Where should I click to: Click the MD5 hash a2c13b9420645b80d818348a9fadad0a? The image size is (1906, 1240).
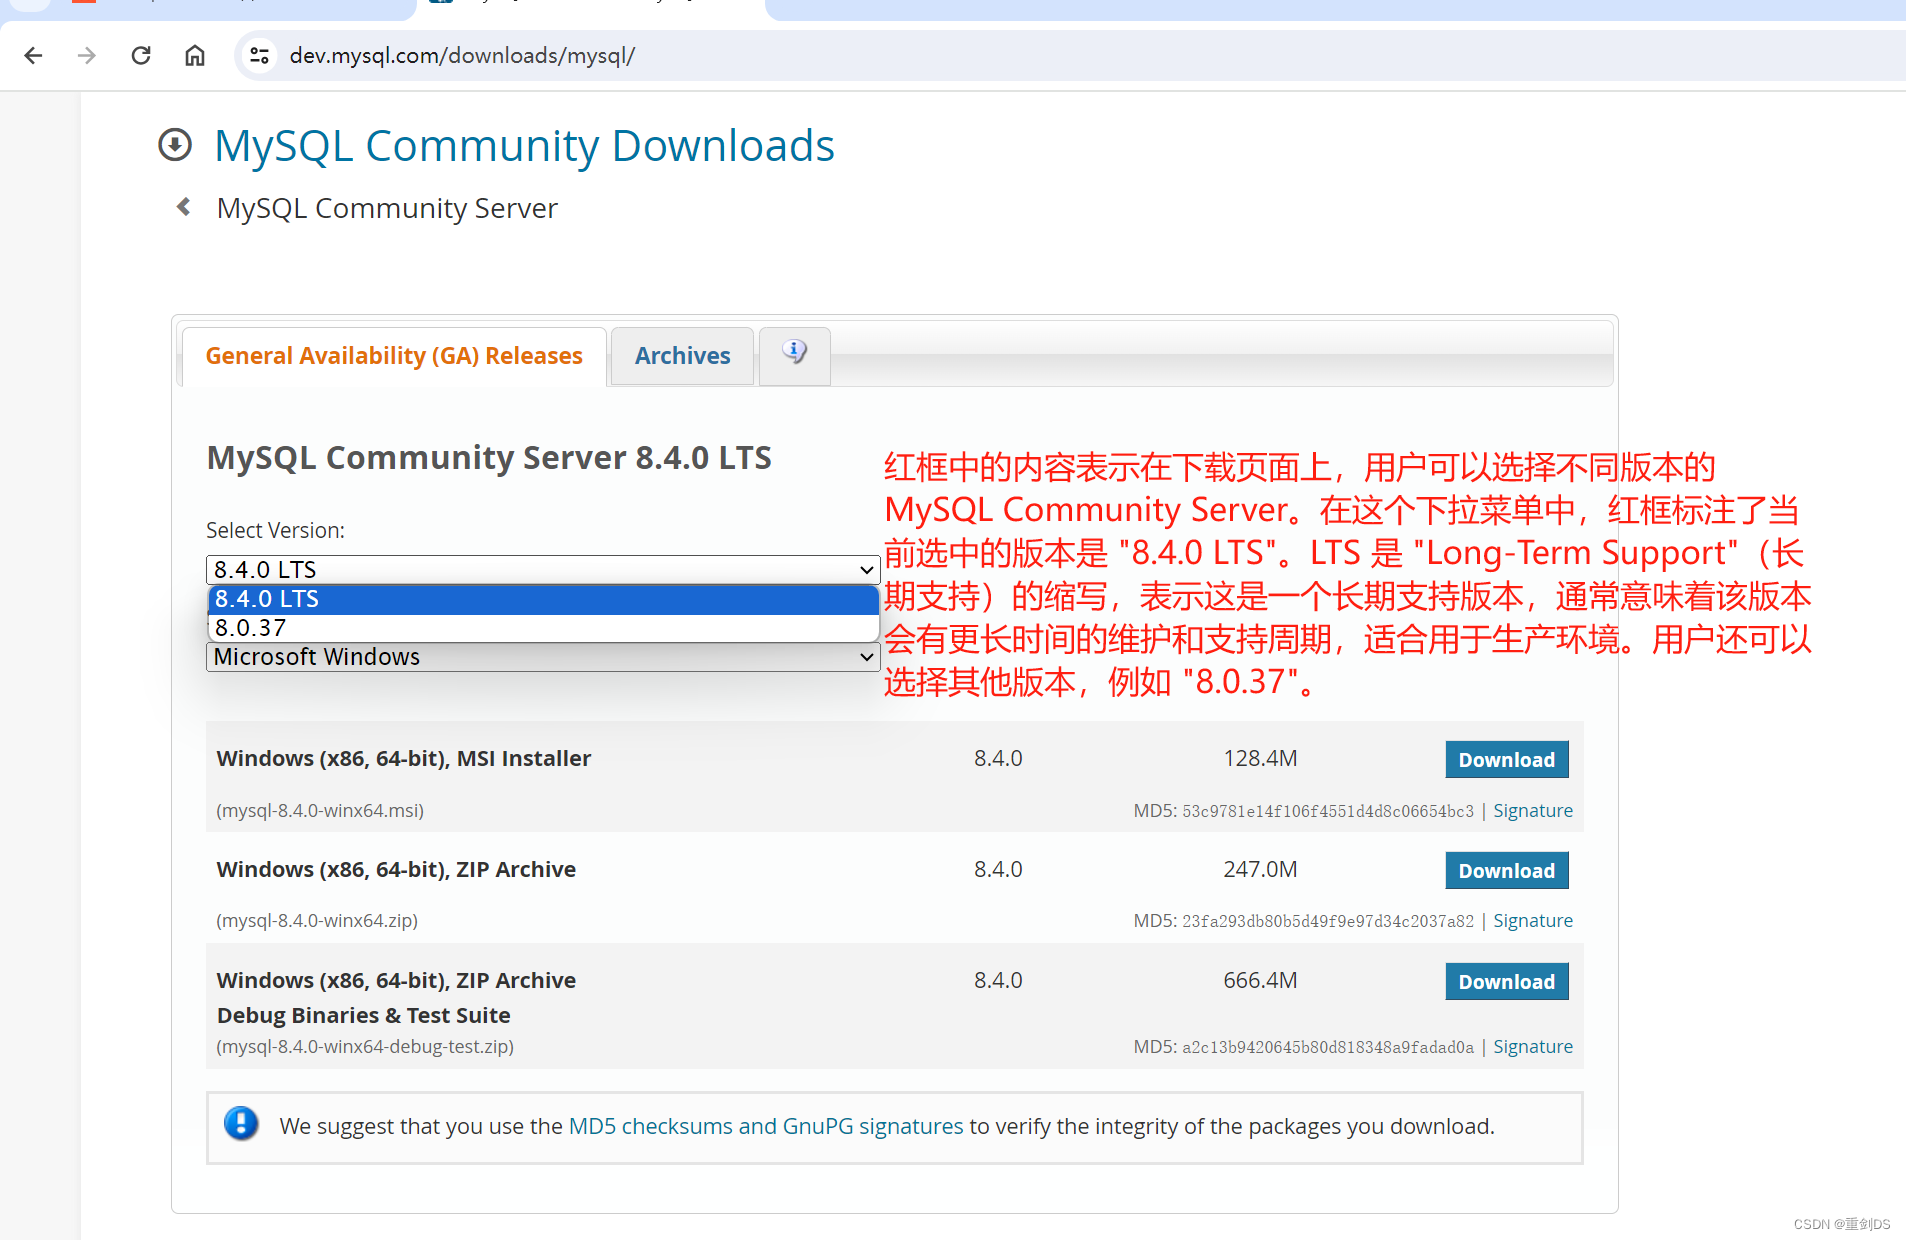click(1328, 1047)
